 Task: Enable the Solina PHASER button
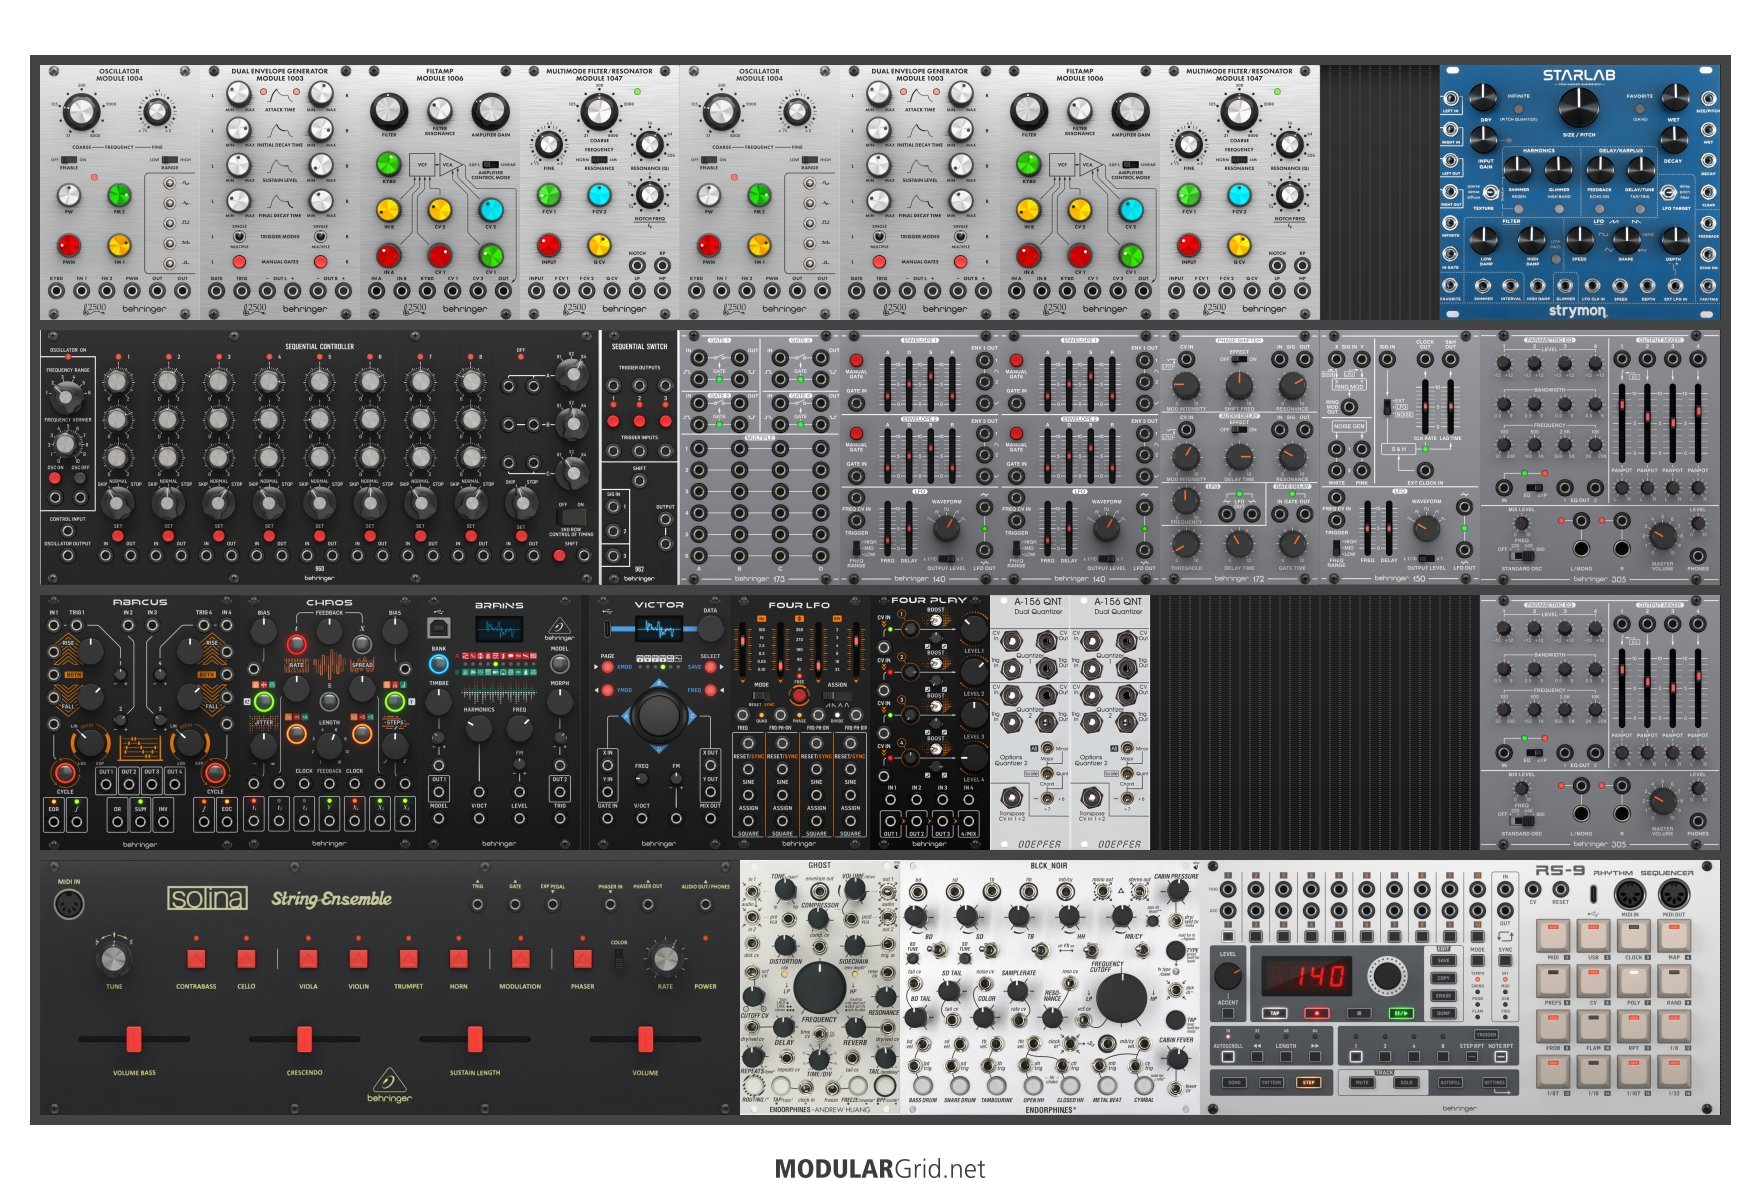(582, 958)
